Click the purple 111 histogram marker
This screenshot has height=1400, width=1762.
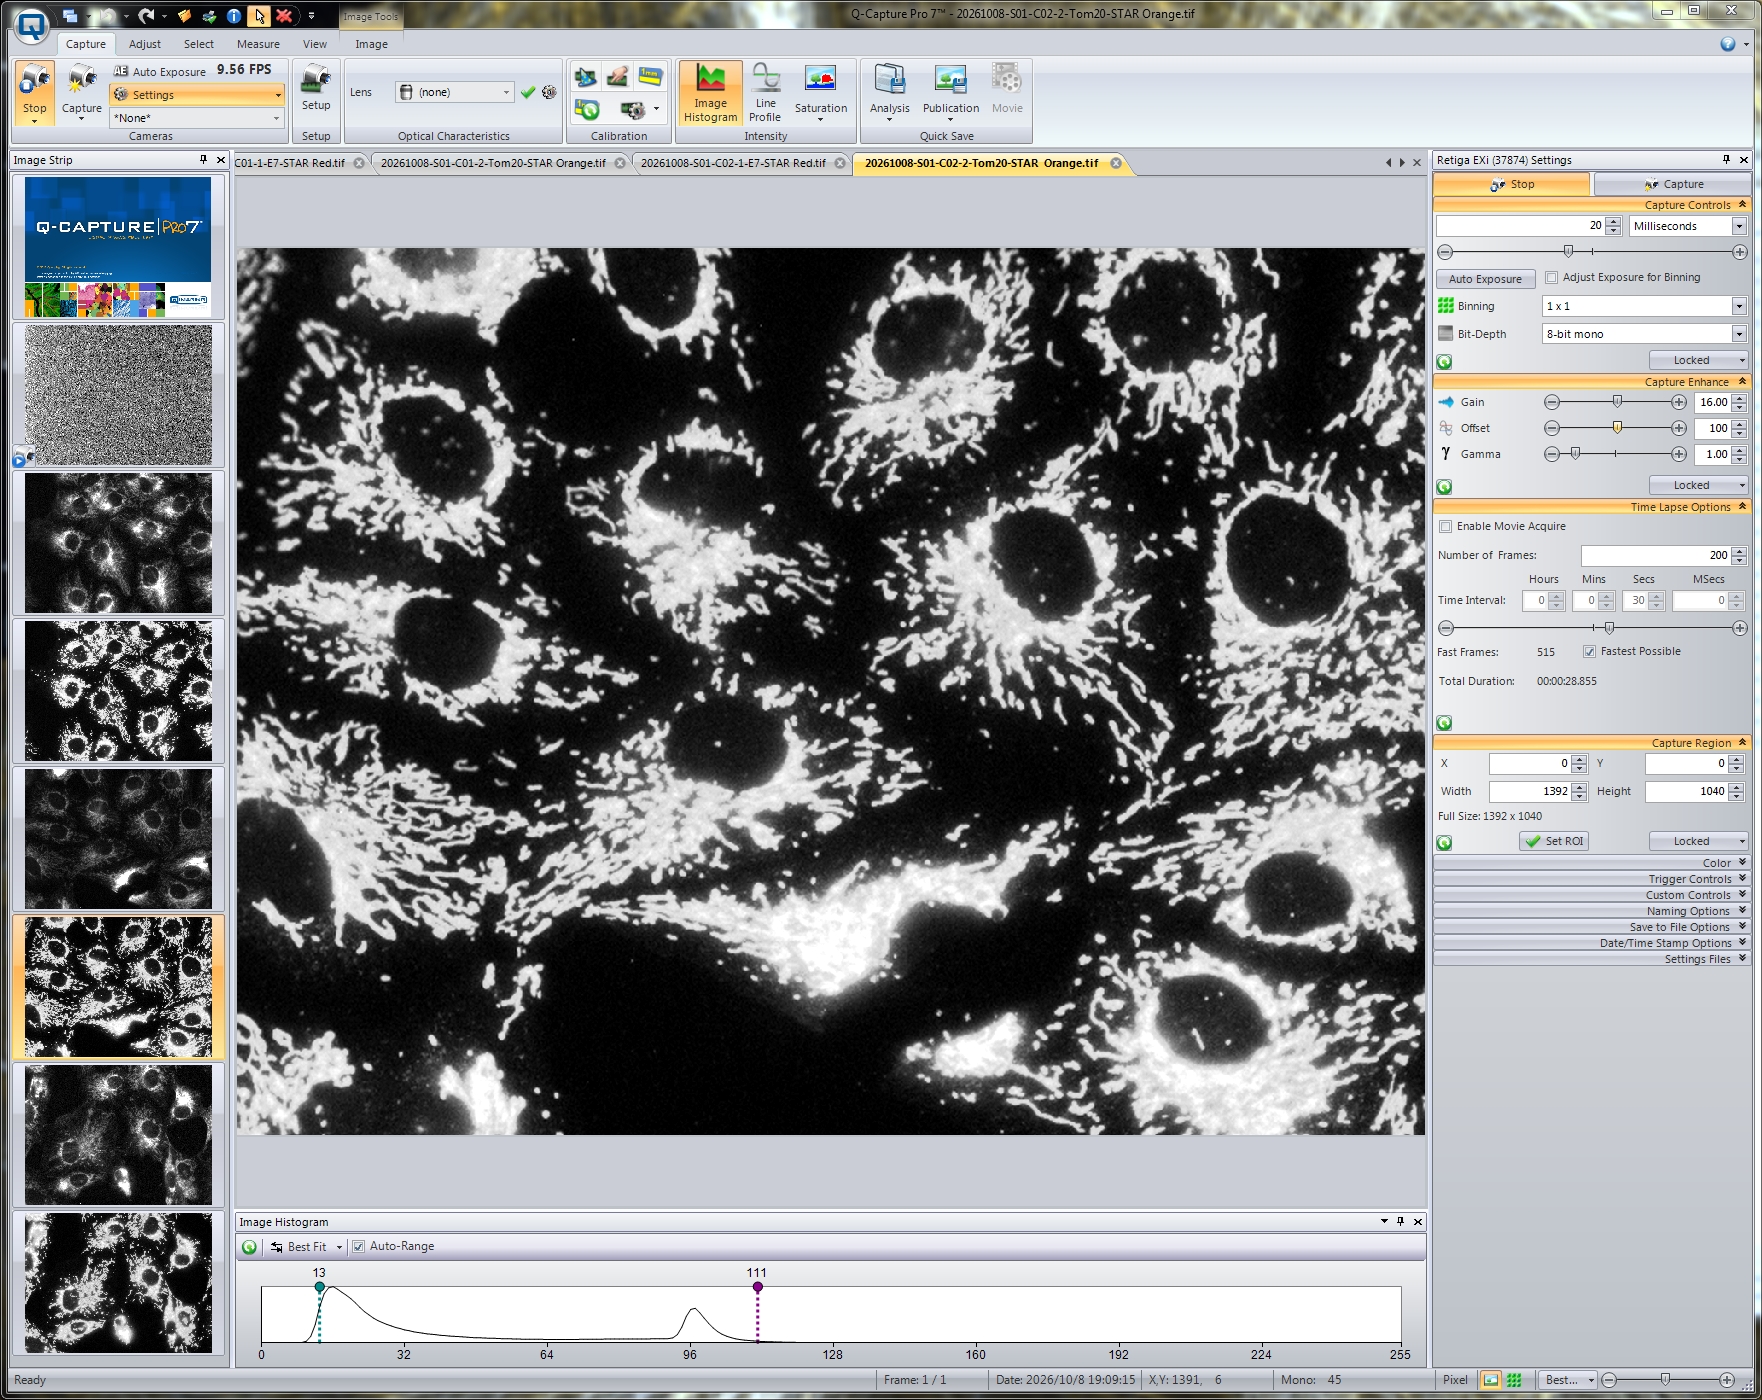click(x=758, y=1287)
